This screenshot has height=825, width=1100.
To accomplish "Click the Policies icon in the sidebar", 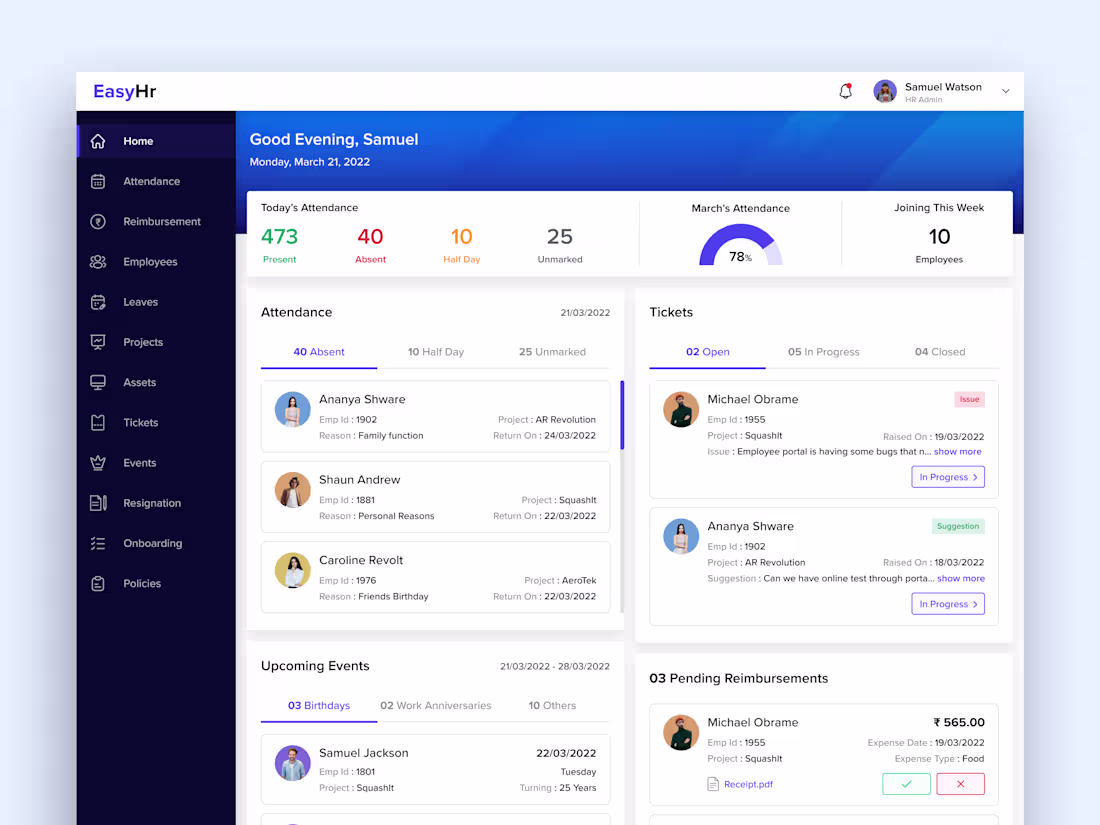I will point(98,583).
